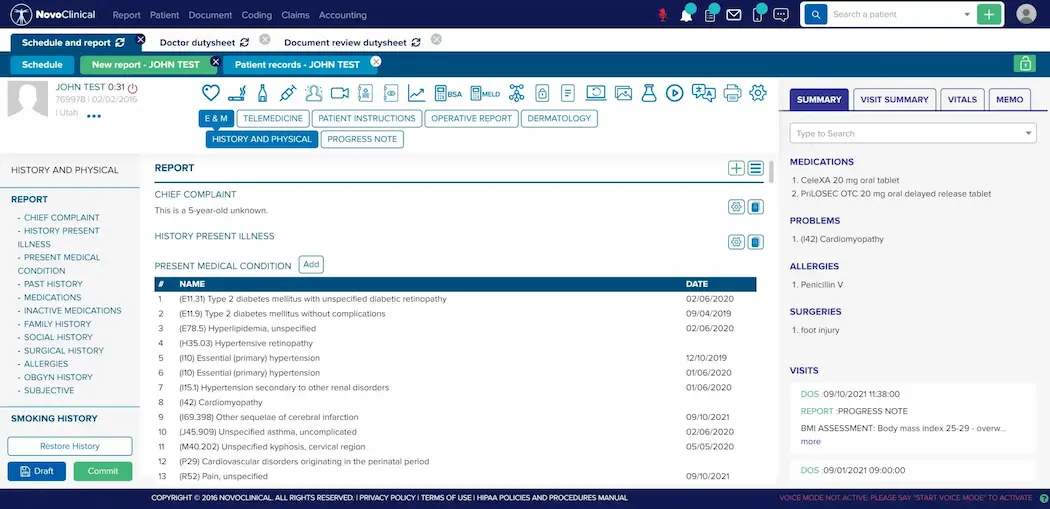Open the BSA calculator
The height and width of the screenshot is (509, 1050).
click(x=448, y=93)
